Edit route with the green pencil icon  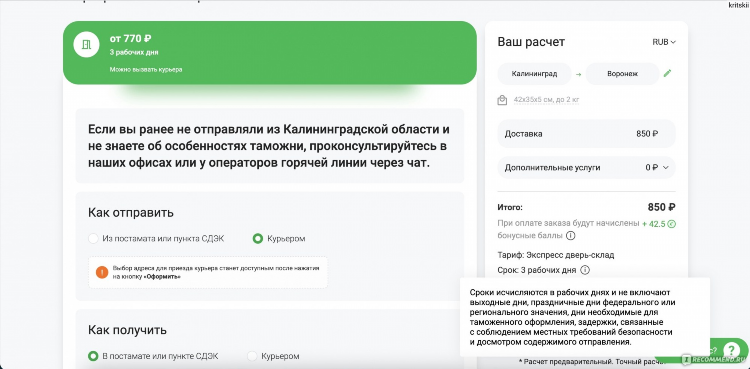(x=668, y=73)
